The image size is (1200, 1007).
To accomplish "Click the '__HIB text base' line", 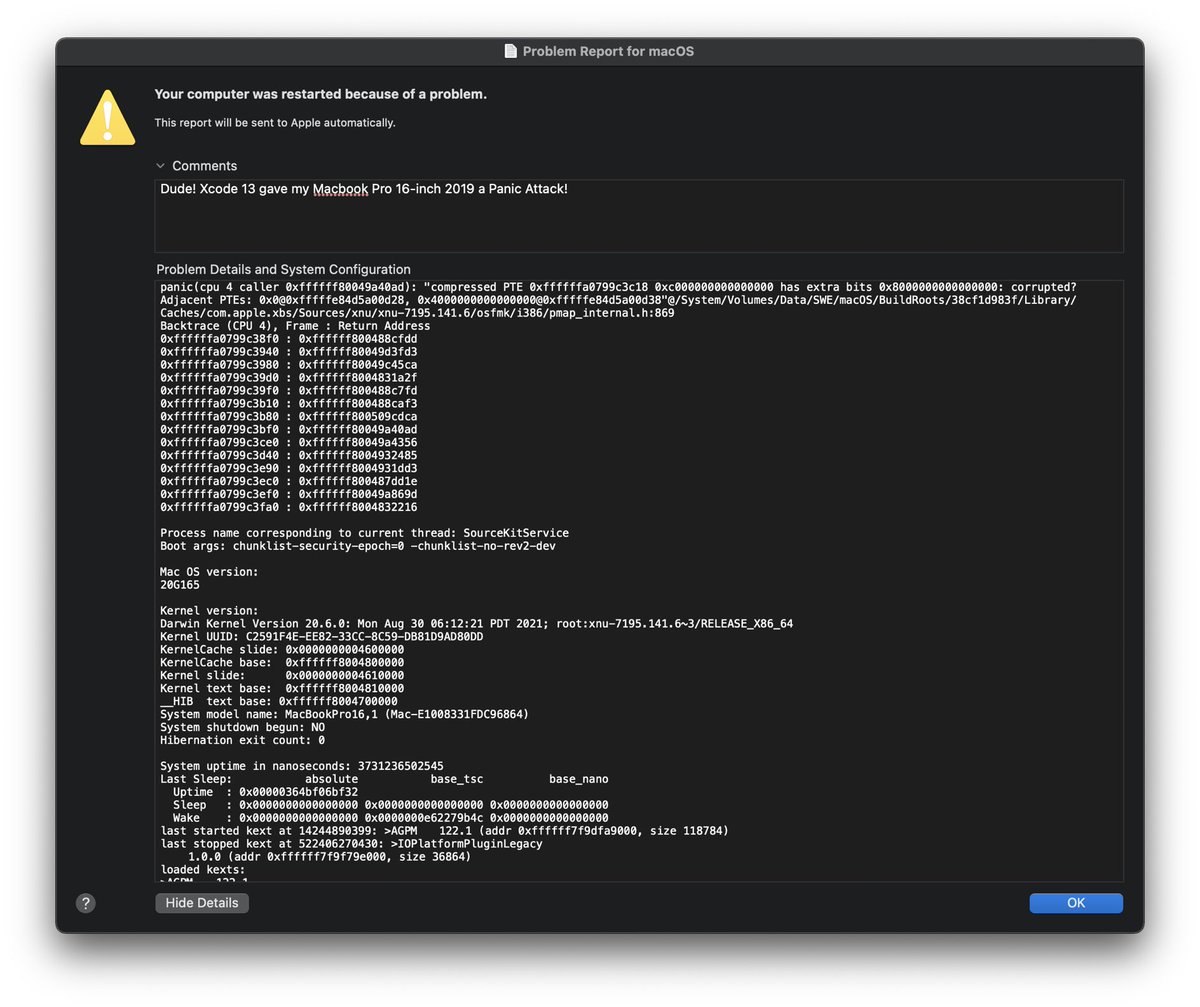I will point(279,702).
